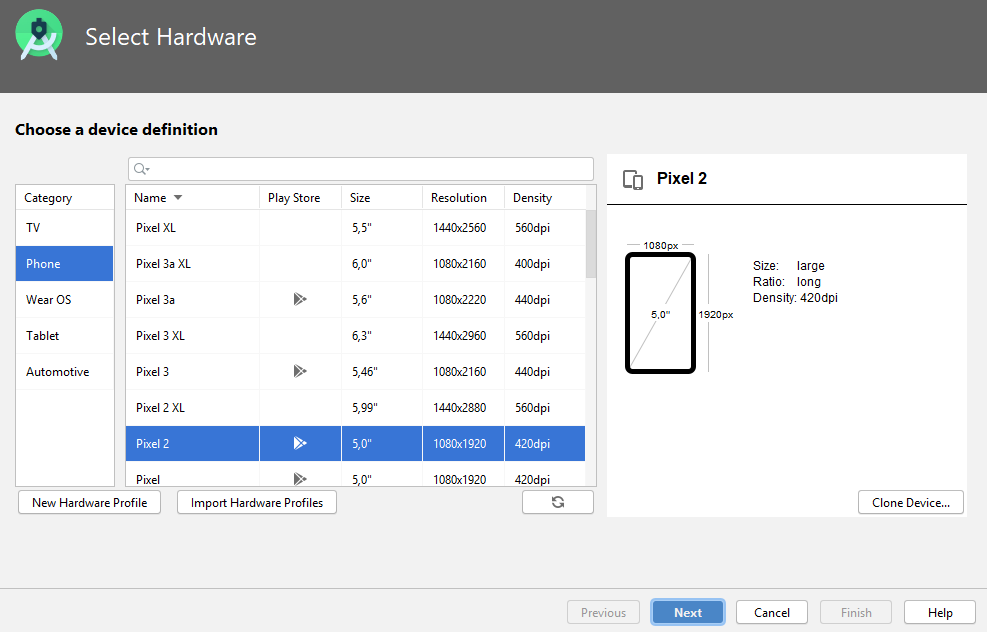Choose the Automotive category
Image resolution: width=987 pixels, height=632 pixels.
(x=64, y=371)
